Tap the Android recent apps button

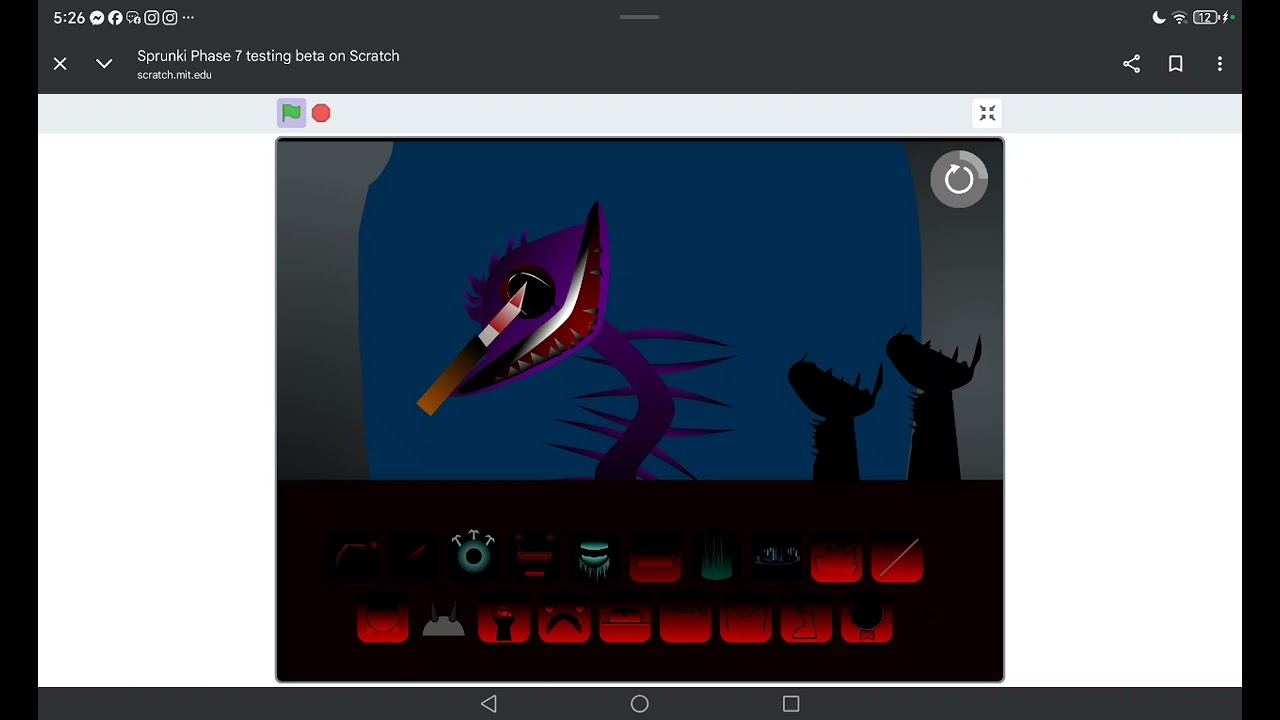click(791, 704)
